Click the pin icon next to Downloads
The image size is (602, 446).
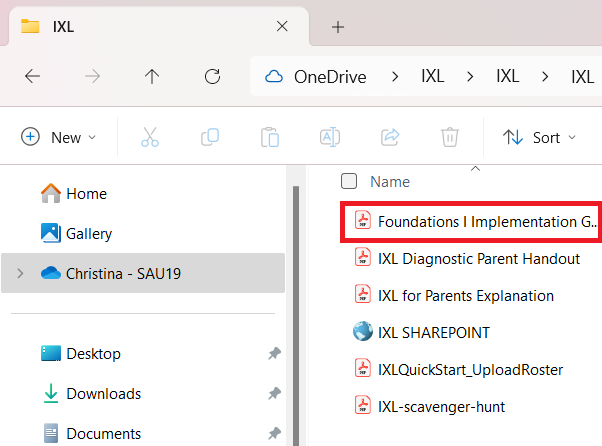[275, 393]
